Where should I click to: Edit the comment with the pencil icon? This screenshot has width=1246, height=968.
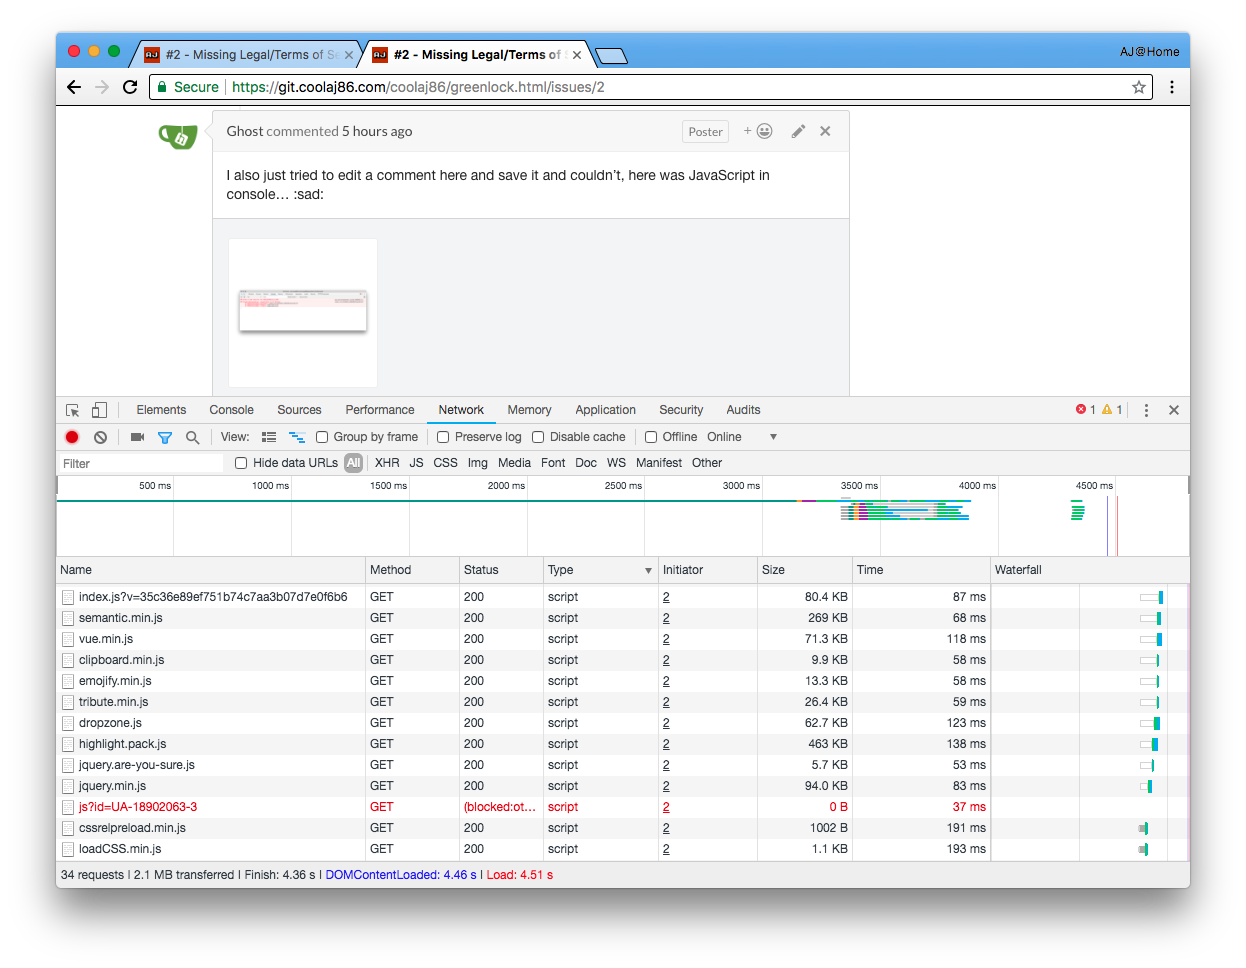coord(798,131)
